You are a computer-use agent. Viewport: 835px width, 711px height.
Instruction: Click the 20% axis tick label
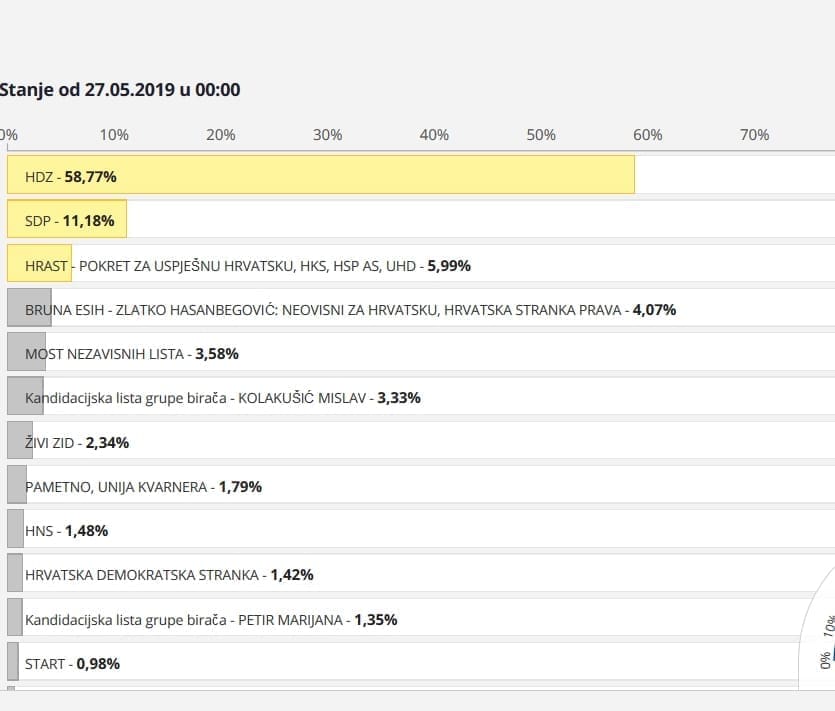click(x=220, y=135)
